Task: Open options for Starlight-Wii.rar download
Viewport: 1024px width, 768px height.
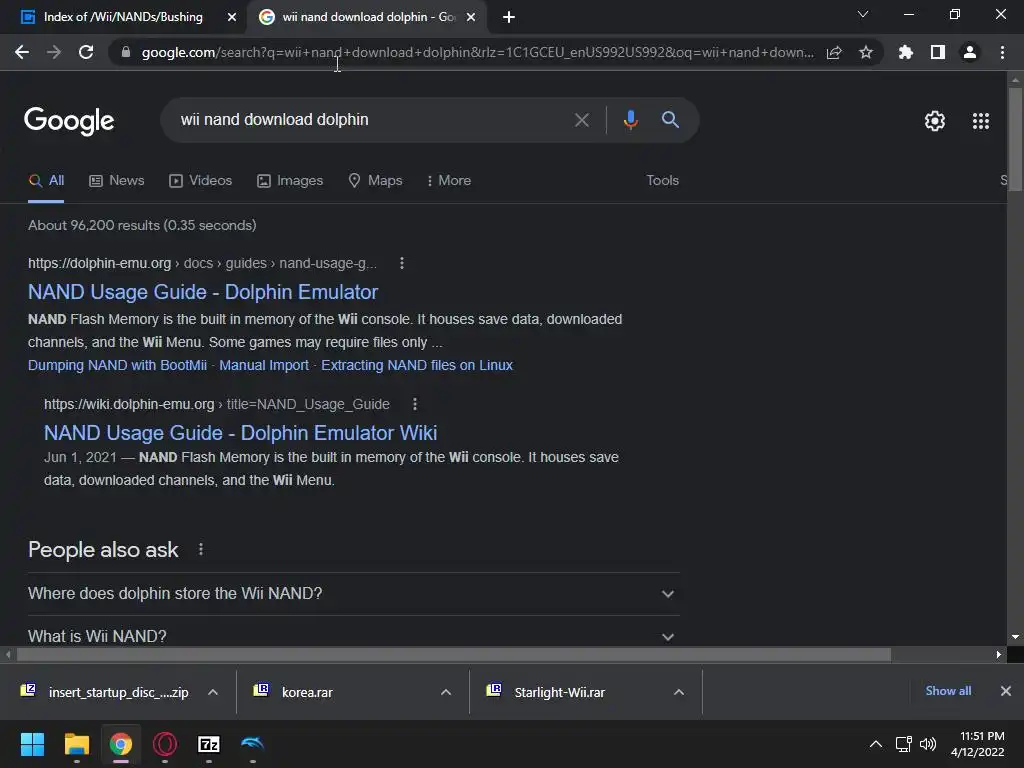Action: [x=679, y=692]
